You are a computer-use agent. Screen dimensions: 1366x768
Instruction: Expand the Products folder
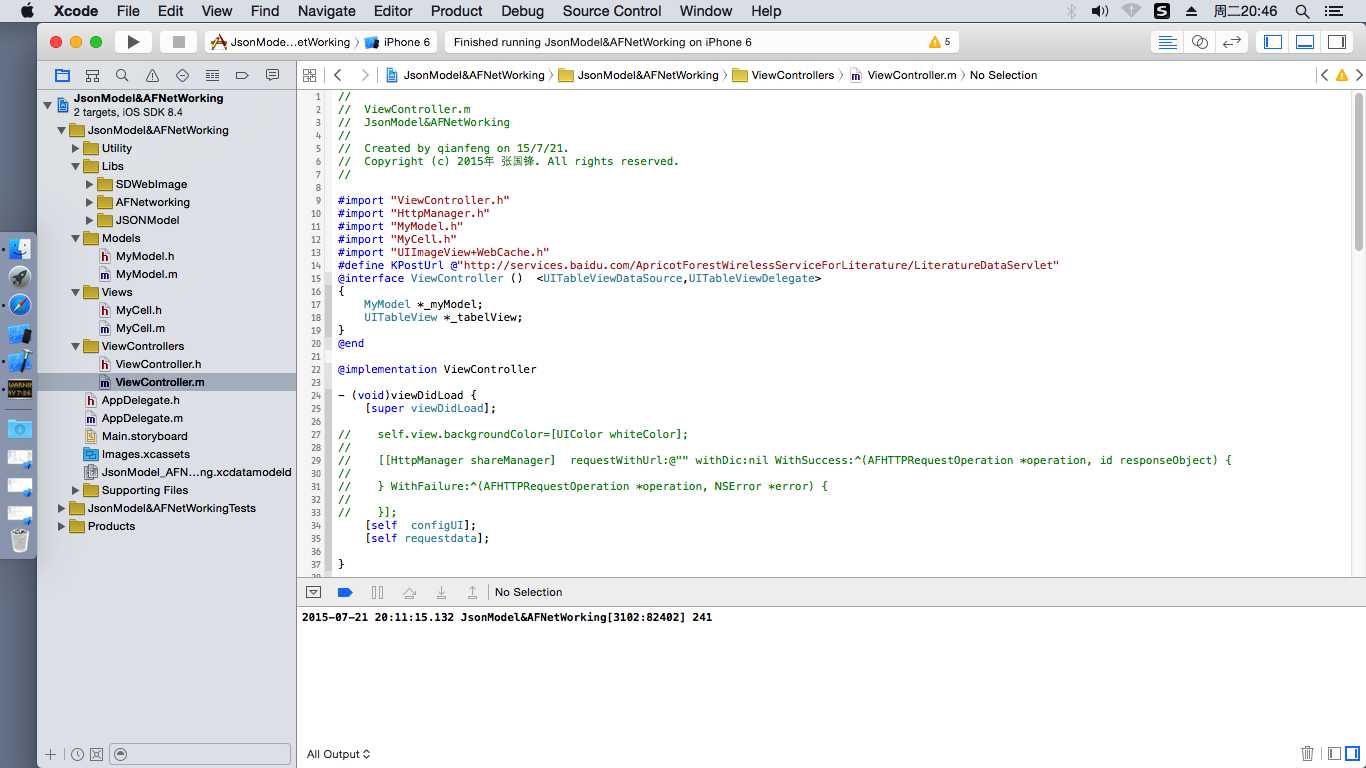(61, 526)
